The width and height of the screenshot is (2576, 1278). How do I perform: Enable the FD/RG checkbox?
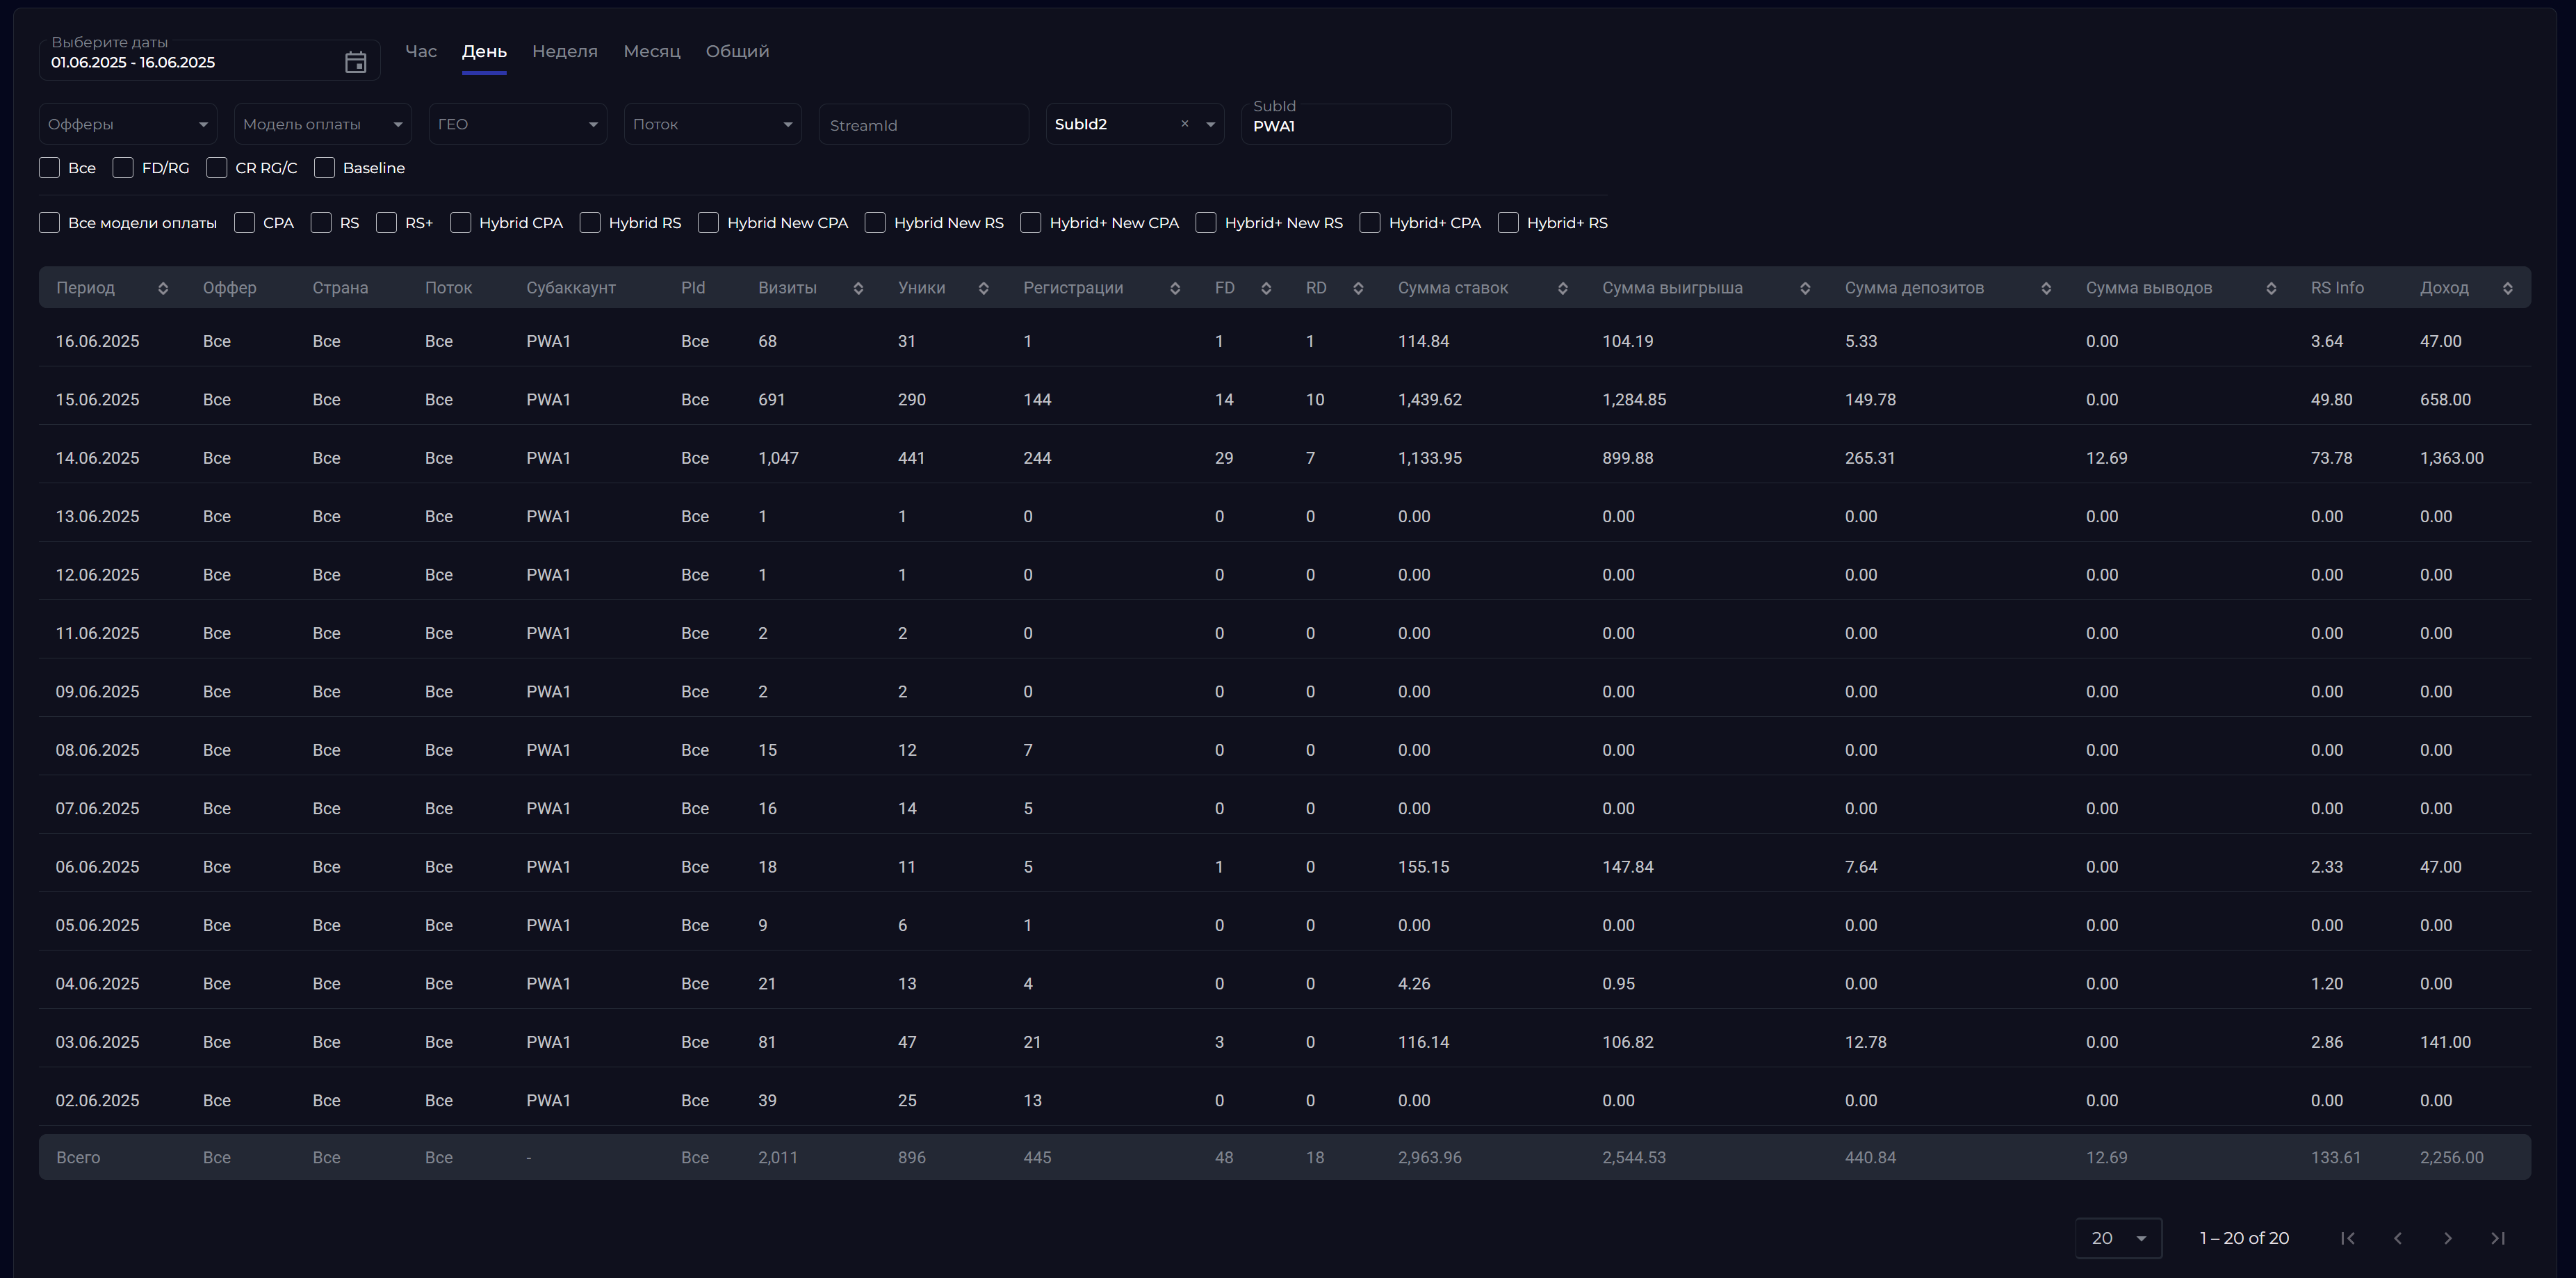tap(123, 168)
